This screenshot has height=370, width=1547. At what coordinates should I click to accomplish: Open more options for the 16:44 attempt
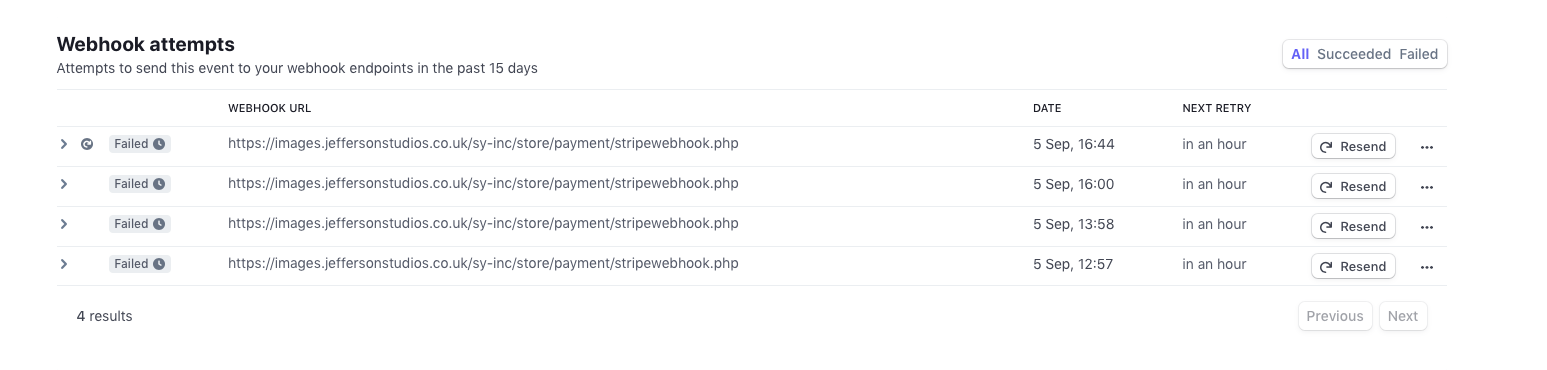(x=1427, y=147)
